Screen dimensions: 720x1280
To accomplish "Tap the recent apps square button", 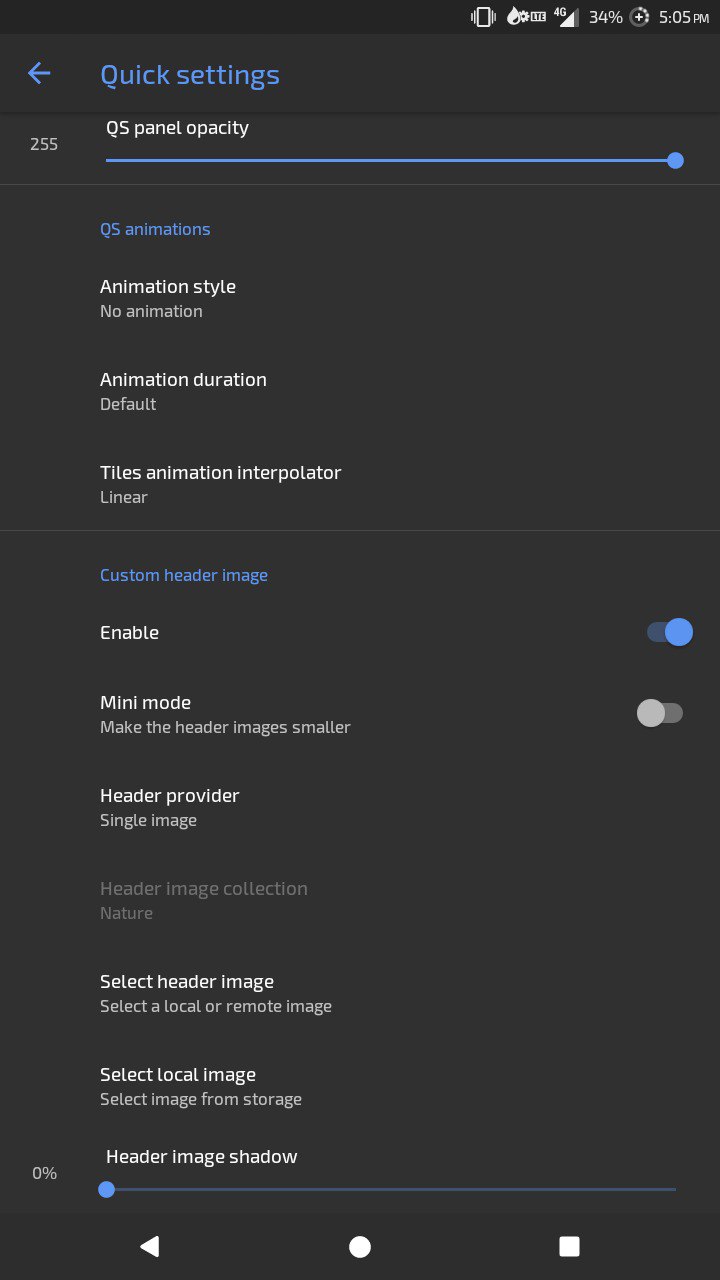I will pyautogui.click(x=569, y=1246).
